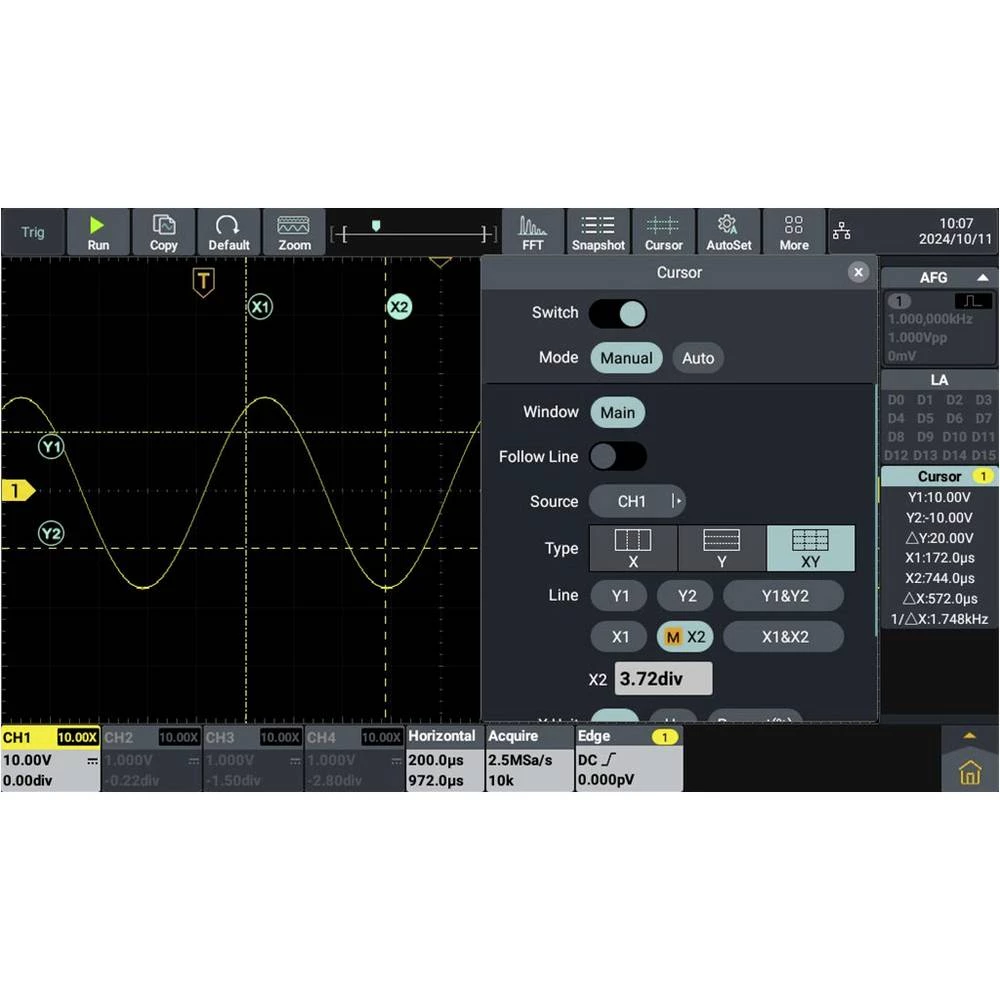This screenshot has height=1000, width=1000.
Task: Expand the AFG panel arrow
Action: [982, 278]
